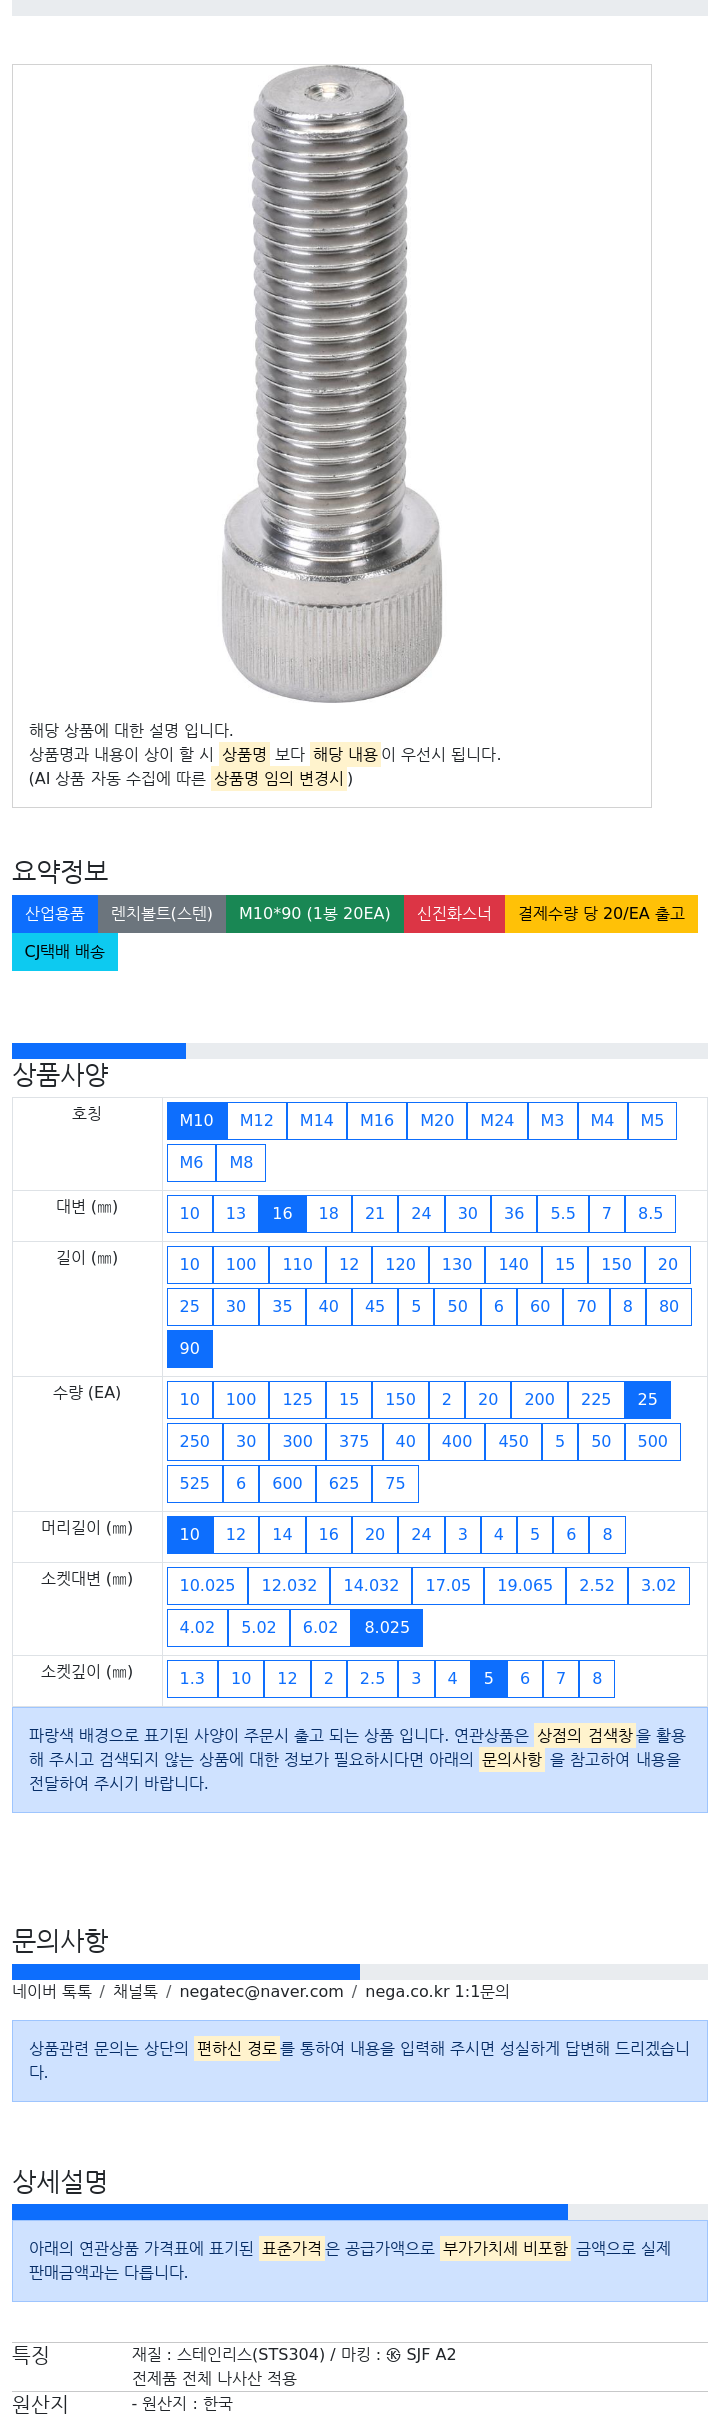
Task: Click the red 신진화스너 brand tag
Action: [454, 914]
